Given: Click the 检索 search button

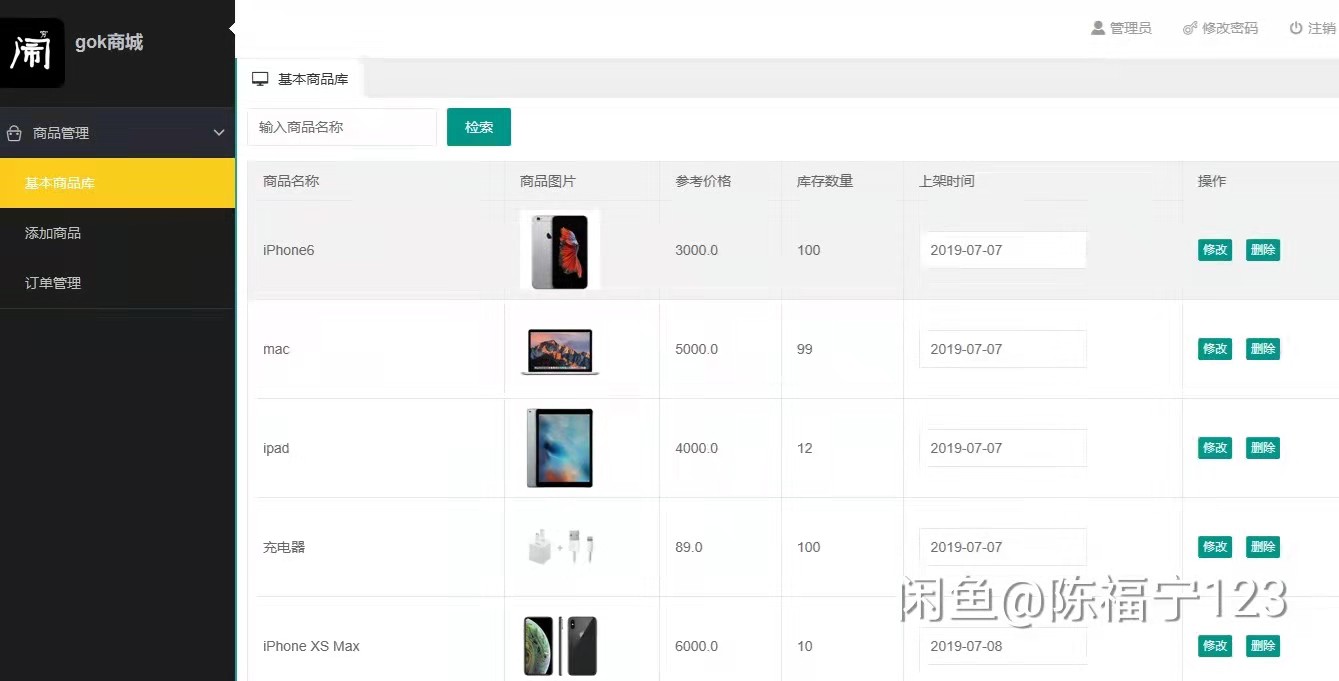Looking at the screenshot, I should 478,127.
